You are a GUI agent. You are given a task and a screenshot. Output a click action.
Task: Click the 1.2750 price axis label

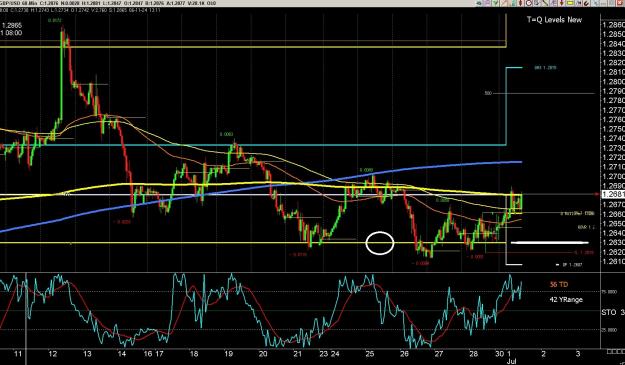(613, 129)
